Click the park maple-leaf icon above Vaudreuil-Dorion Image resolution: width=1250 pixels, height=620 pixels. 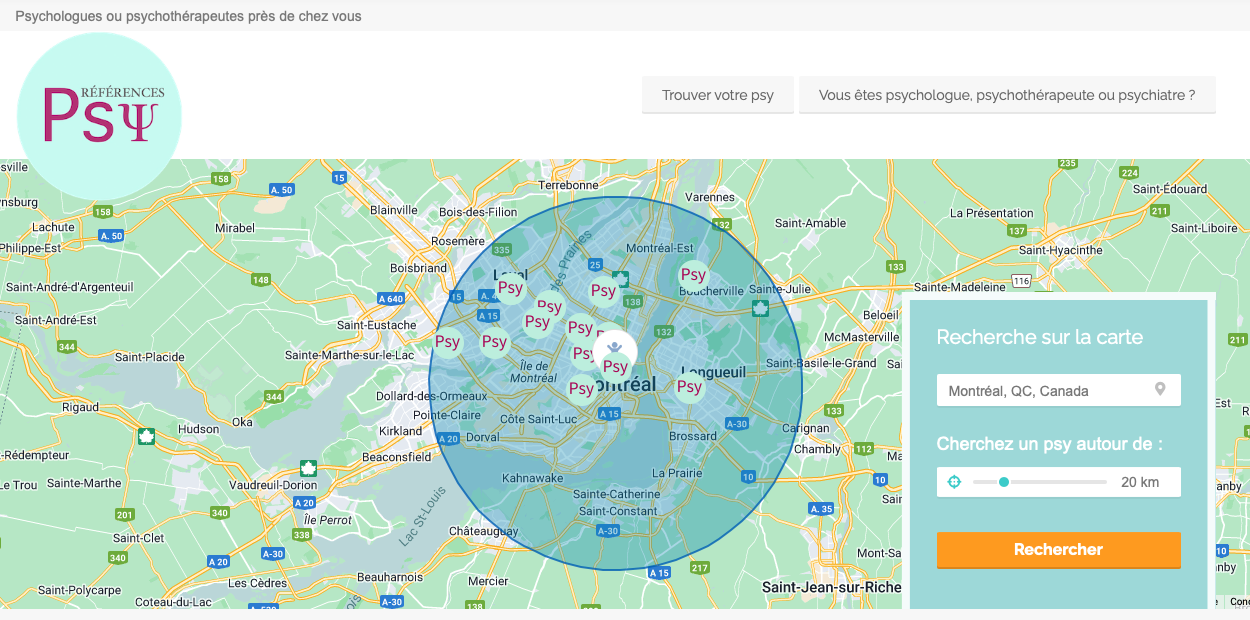pyautogui.click(x=308, y=468)
